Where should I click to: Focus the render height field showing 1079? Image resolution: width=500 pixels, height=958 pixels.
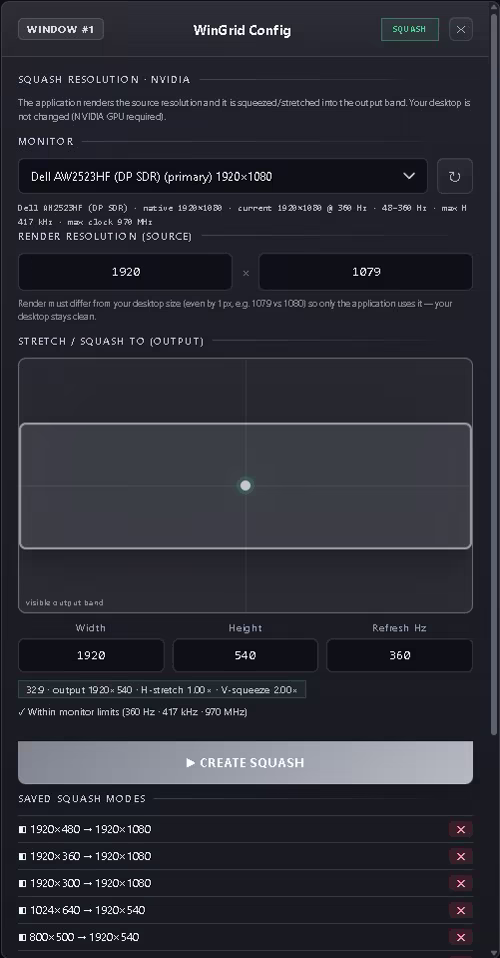coord(366,272)
